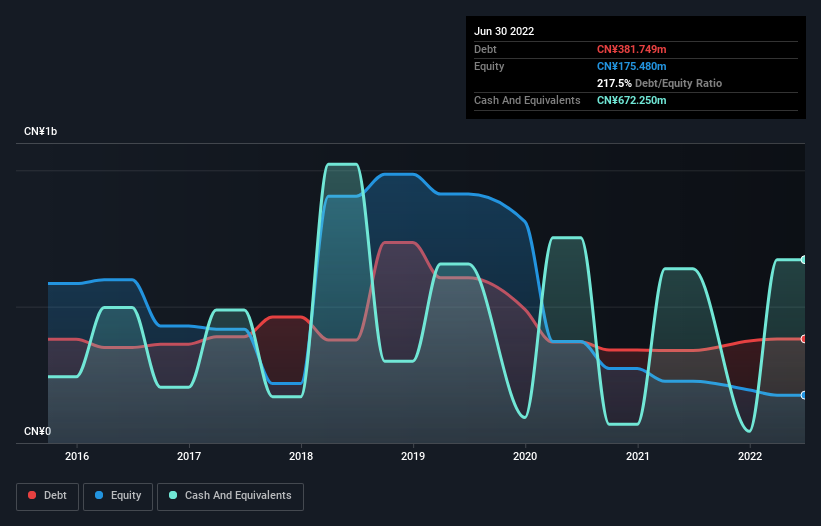Click the 2016 x-axis label
Screen dimensions: 821x526
(x=77, y=456)
